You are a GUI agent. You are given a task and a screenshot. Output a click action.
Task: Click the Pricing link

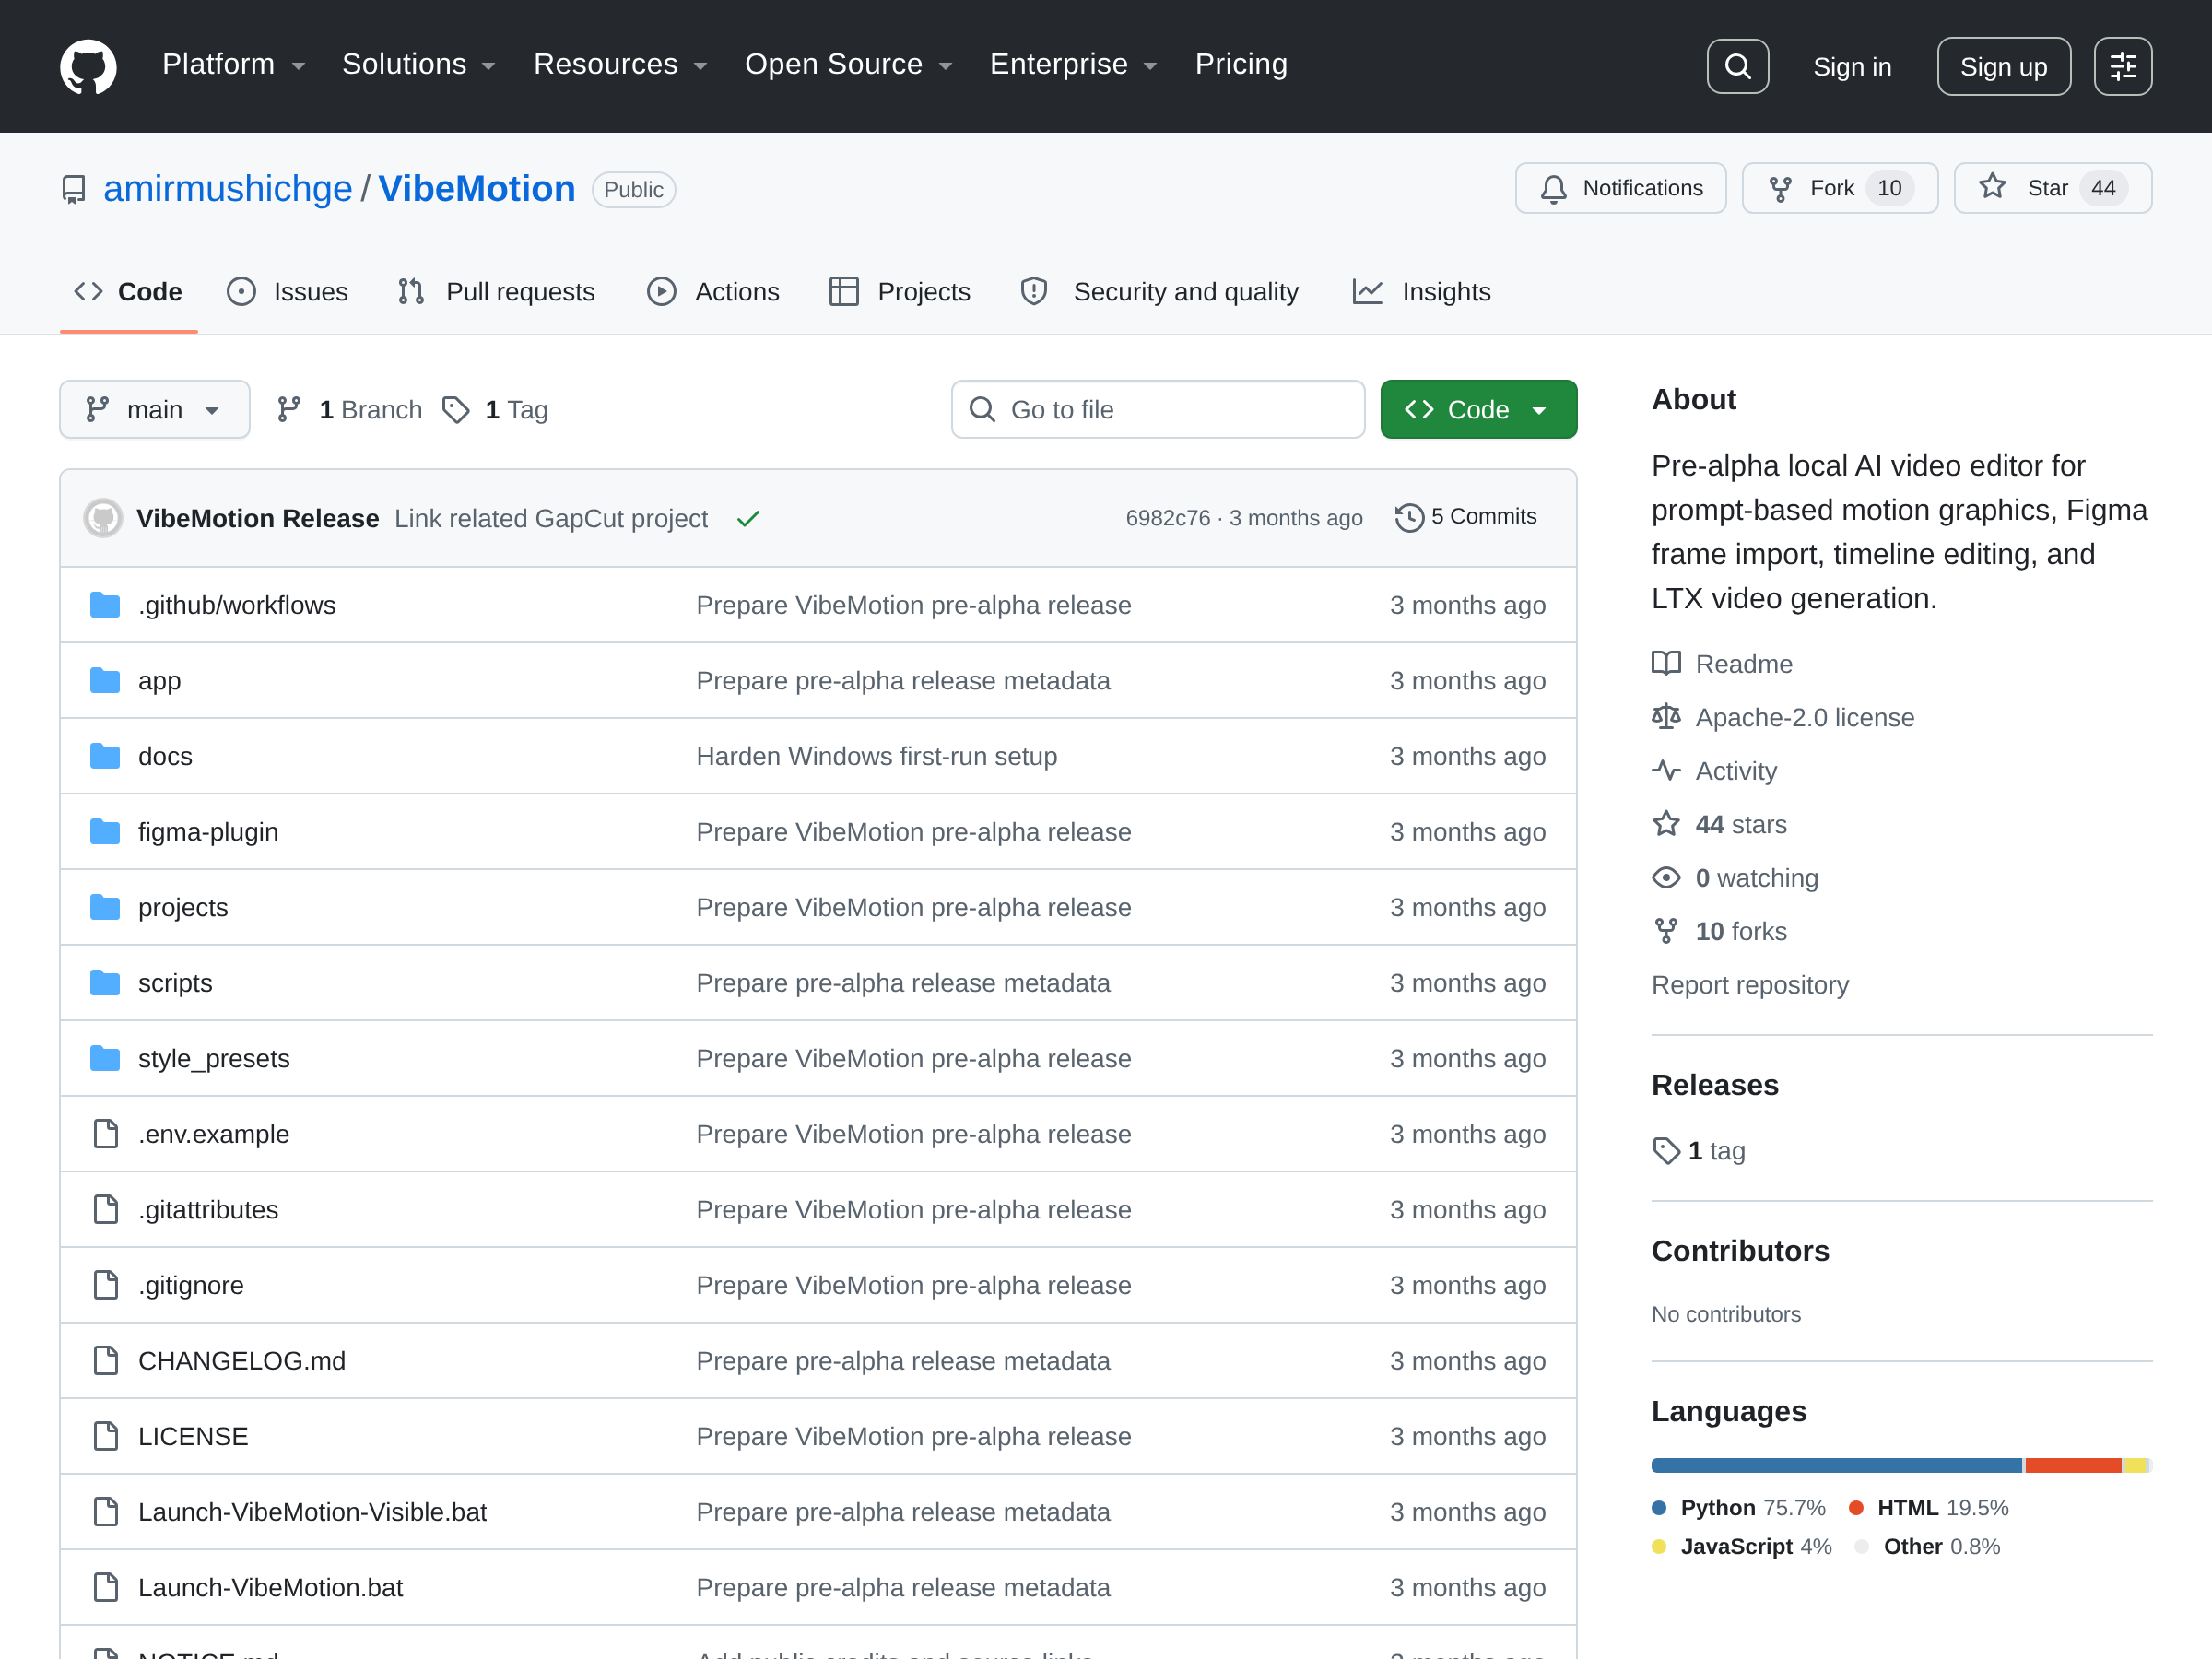pyautogui.click(x=1241, y=64)
